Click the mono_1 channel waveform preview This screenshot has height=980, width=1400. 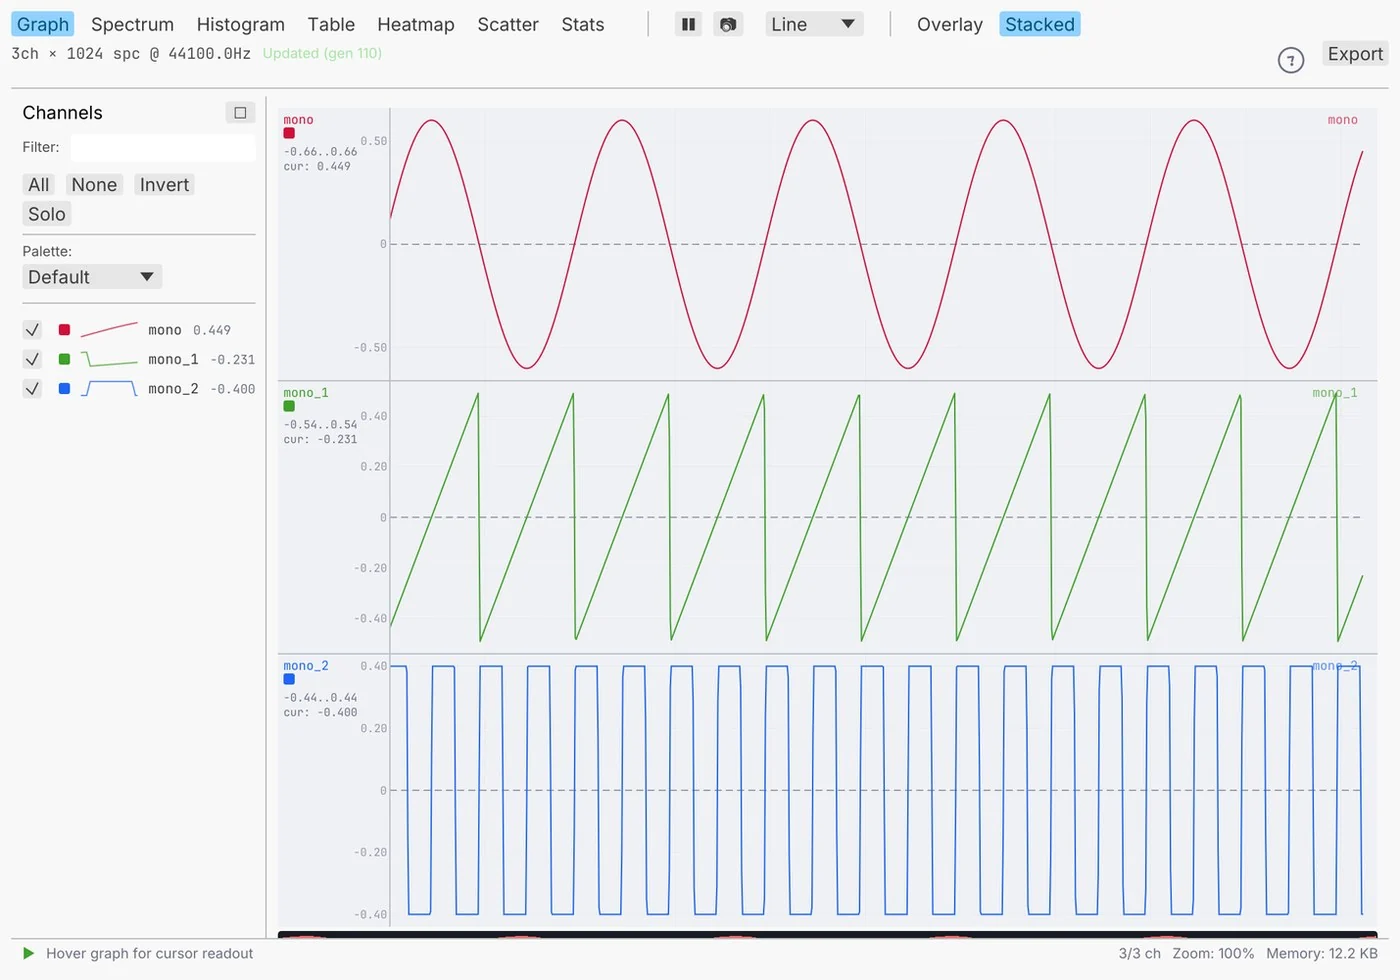pyautogui.click(x=109, y=359)
